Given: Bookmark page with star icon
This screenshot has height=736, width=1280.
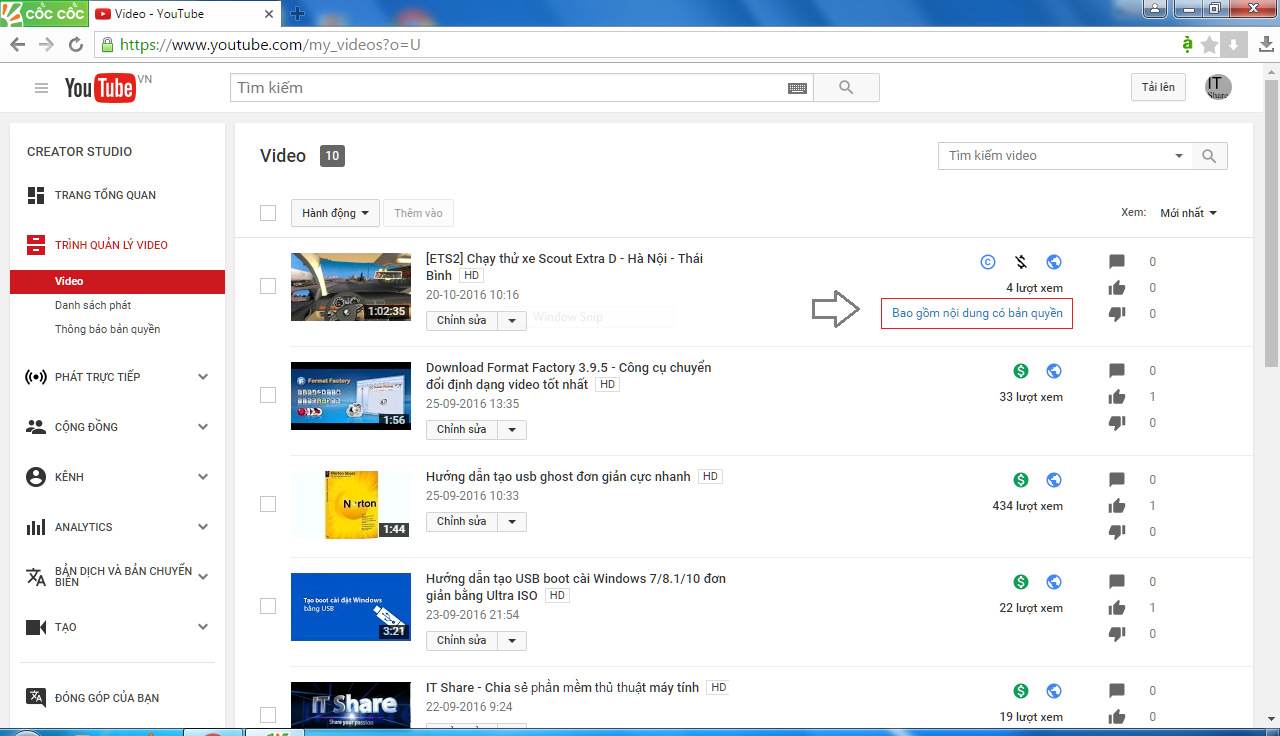Looking at the screenshot, I should (1209, 45).
